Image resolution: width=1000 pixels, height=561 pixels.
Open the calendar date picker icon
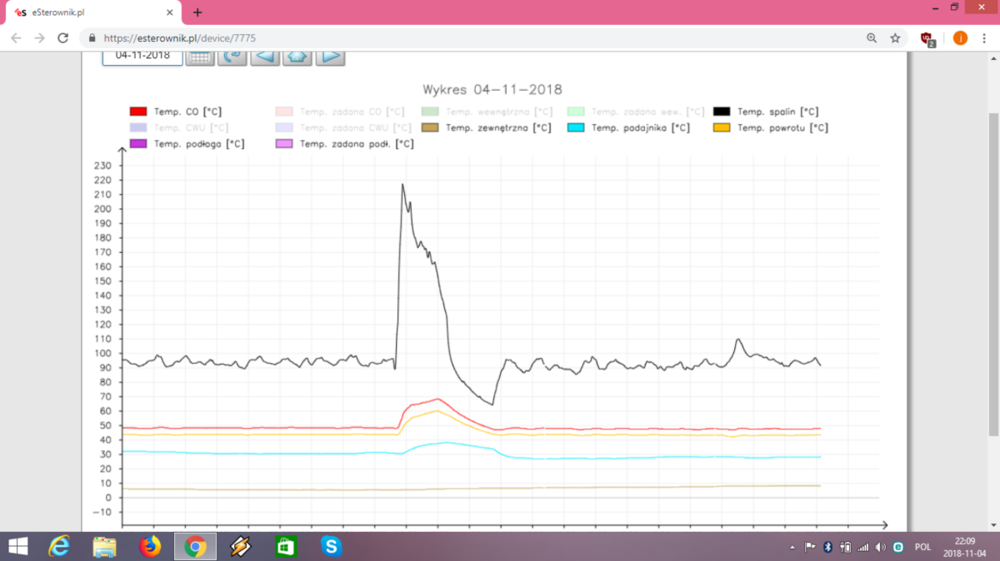200,56
